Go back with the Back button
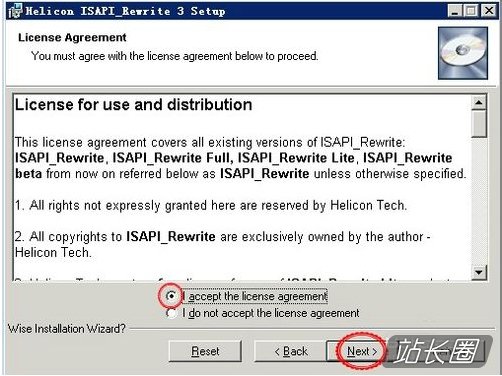The width and height of the screenshot is (502, 376). (x=291, y=351)
